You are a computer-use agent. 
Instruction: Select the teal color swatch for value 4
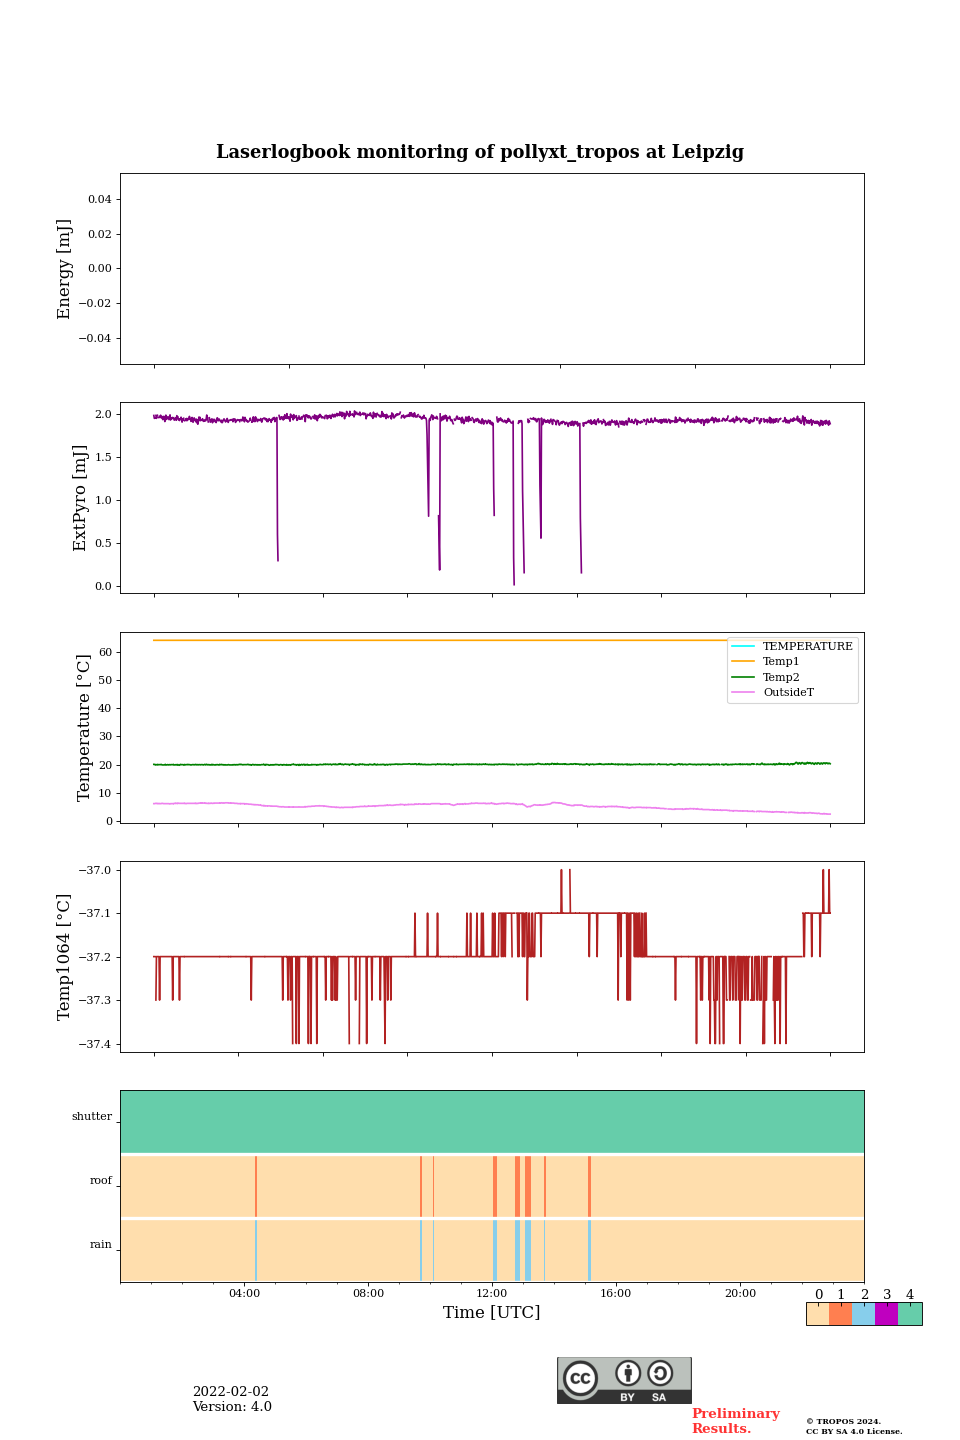910,1314
